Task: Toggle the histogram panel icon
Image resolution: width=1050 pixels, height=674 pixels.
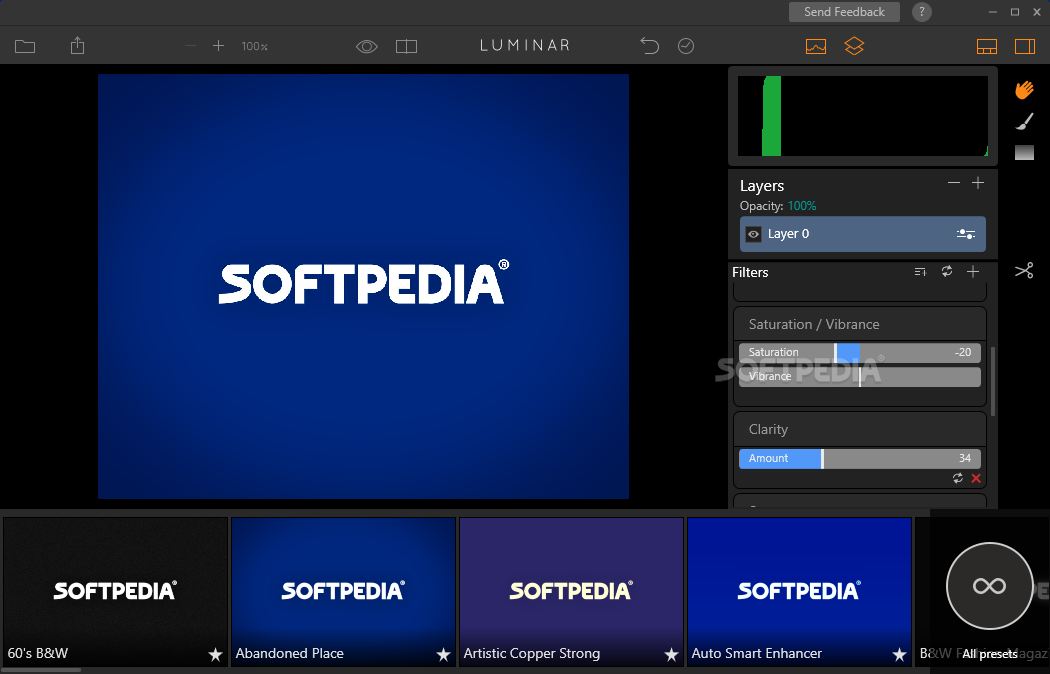Action: (816, 46)
